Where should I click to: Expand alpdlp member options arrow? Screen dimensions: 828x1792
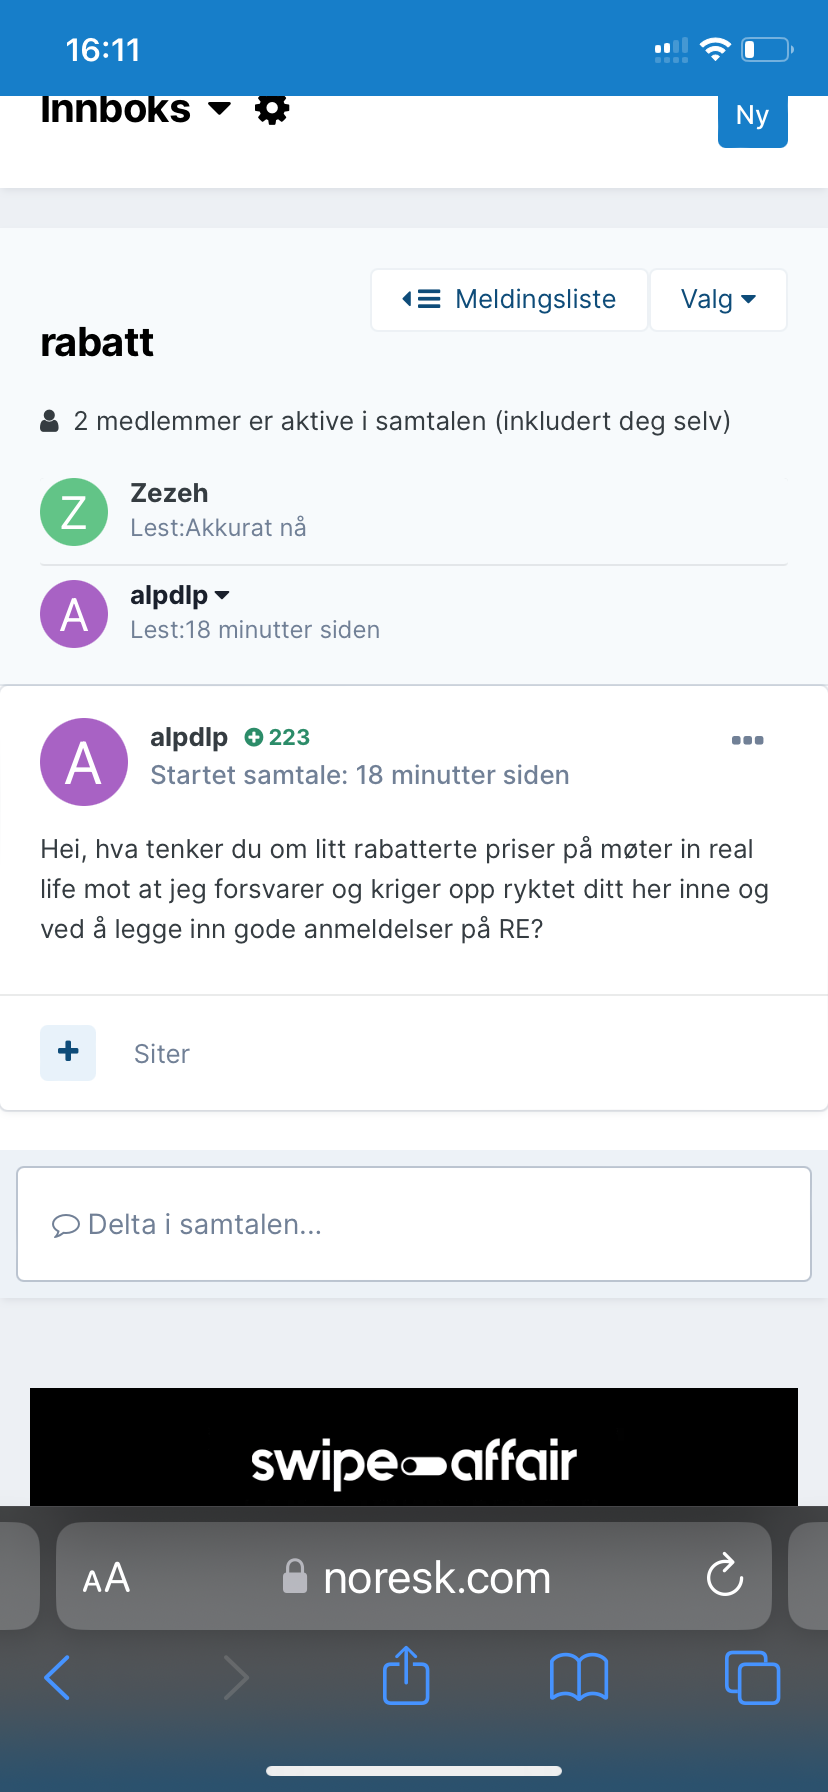click(222, 595)
